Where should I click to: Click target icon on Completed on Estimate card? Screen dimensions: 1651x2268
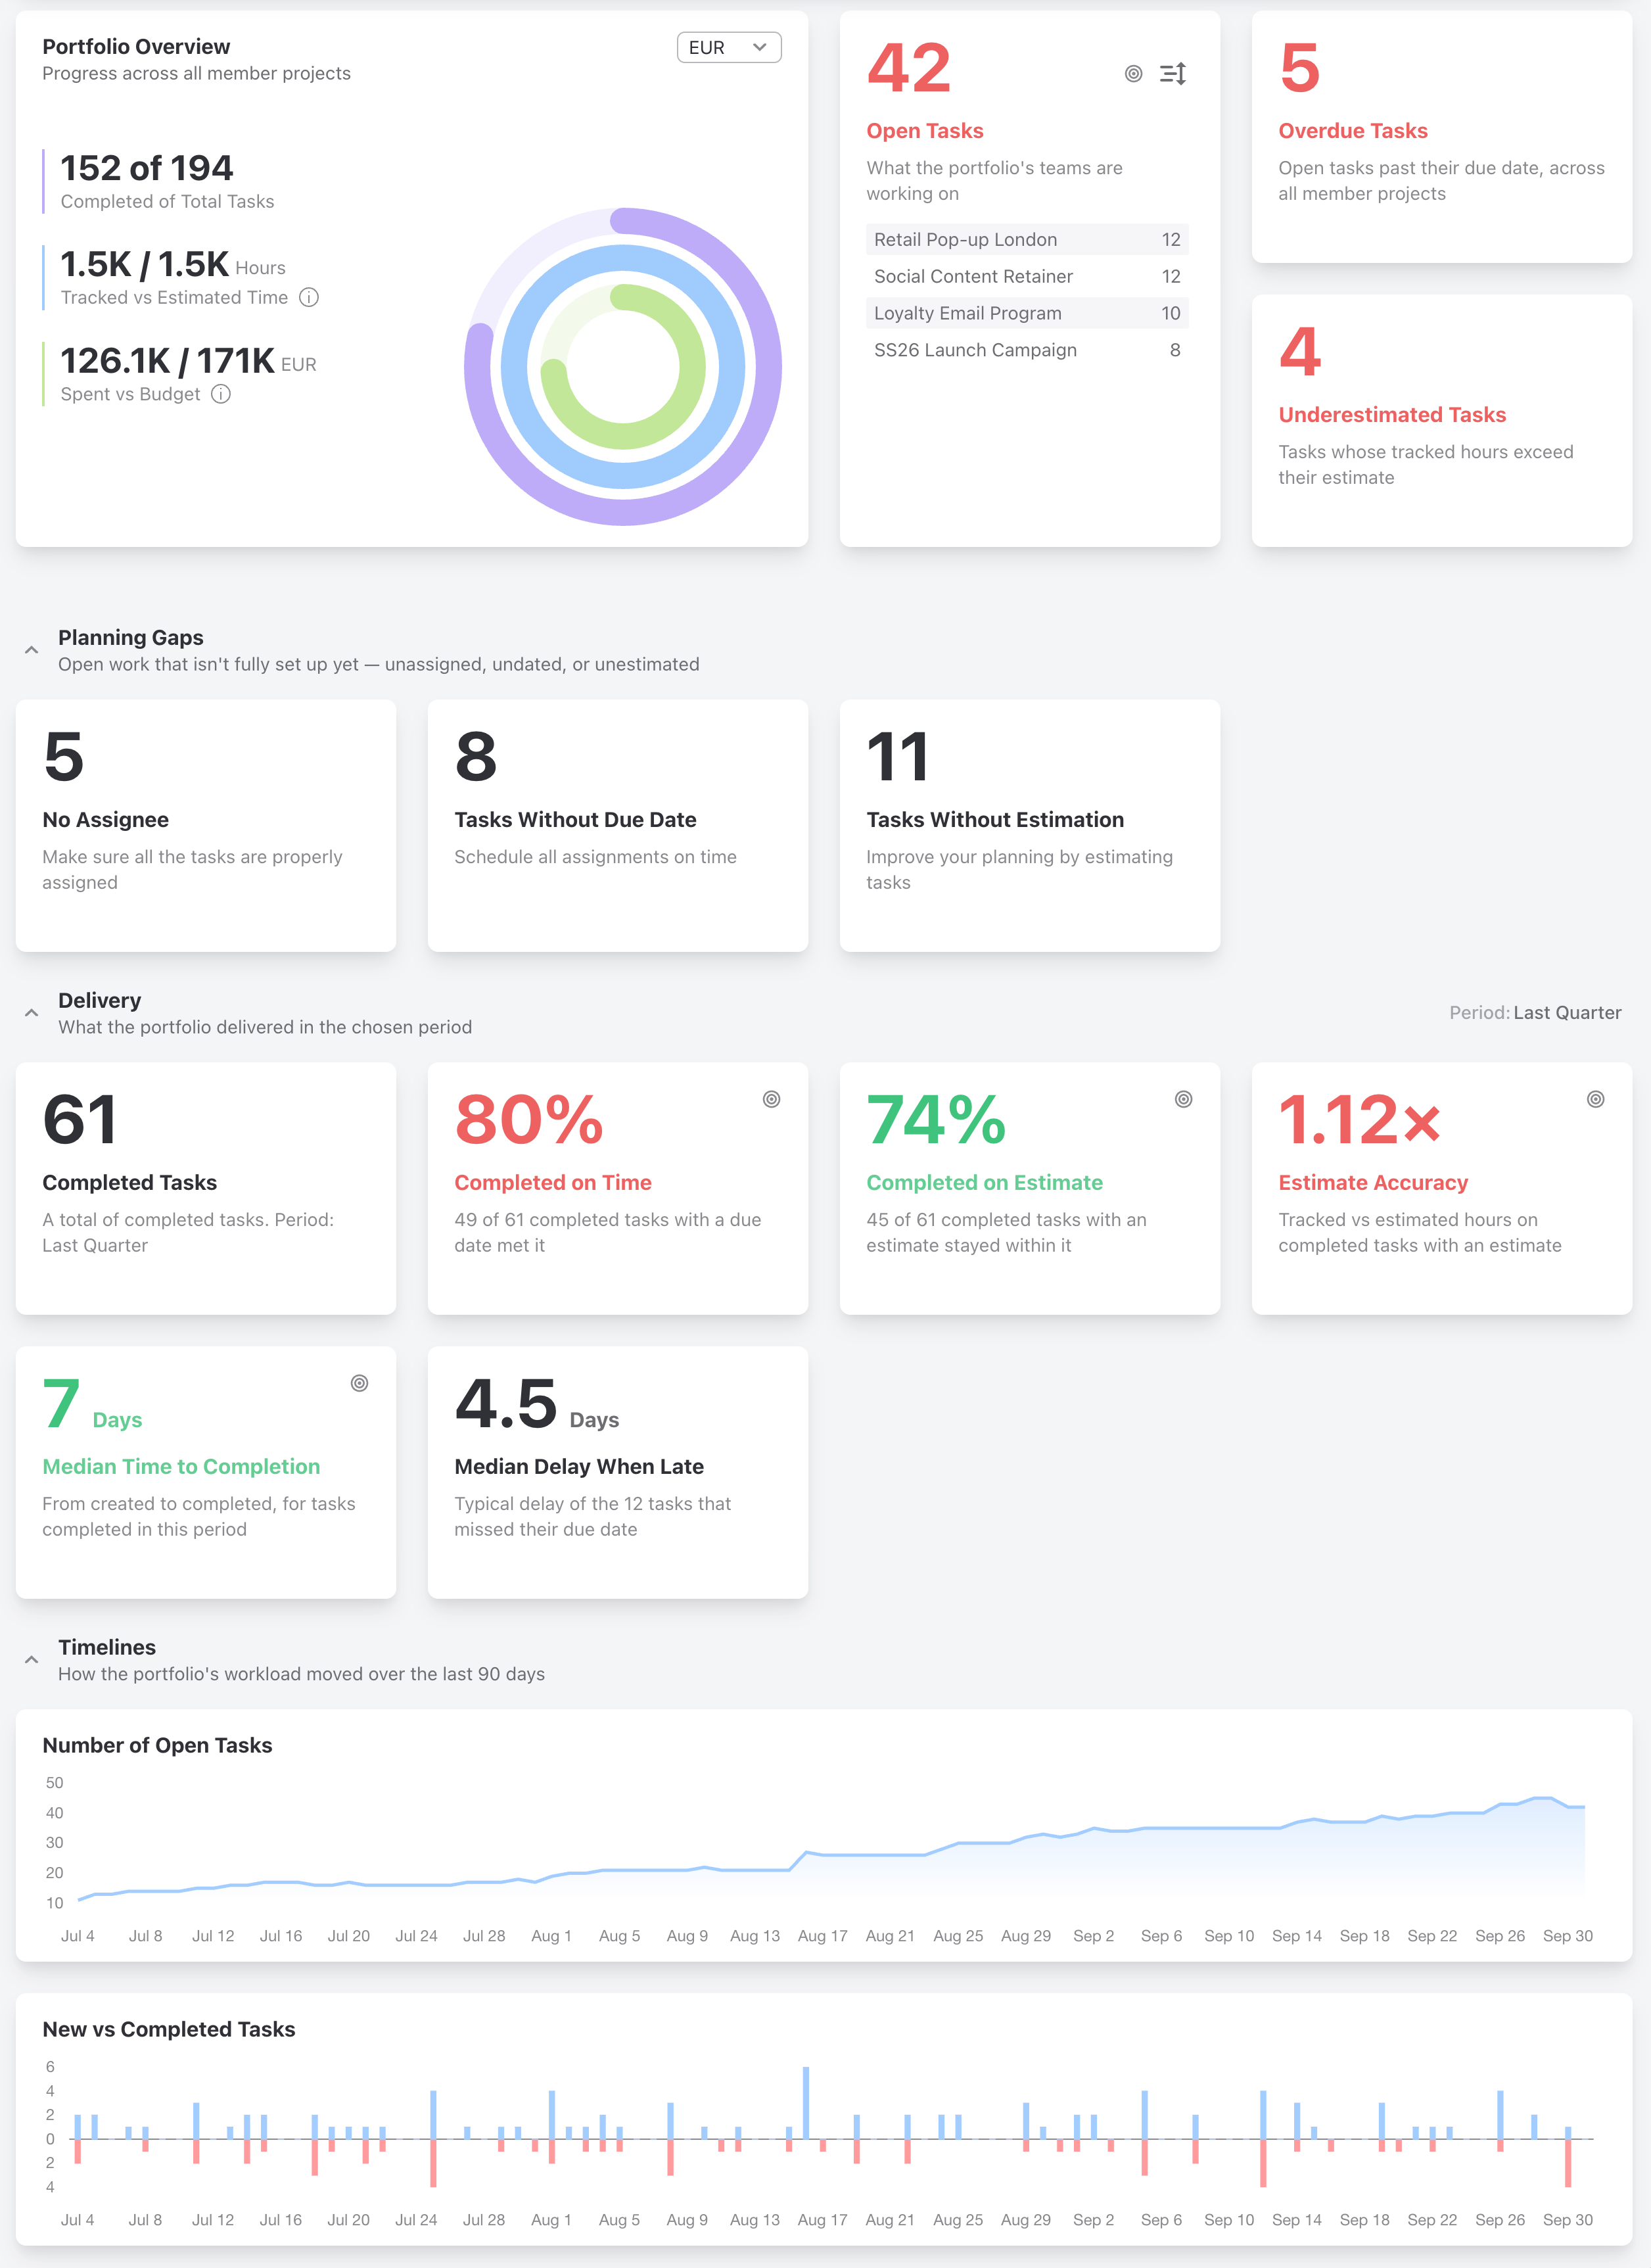coord(1183,1099)
